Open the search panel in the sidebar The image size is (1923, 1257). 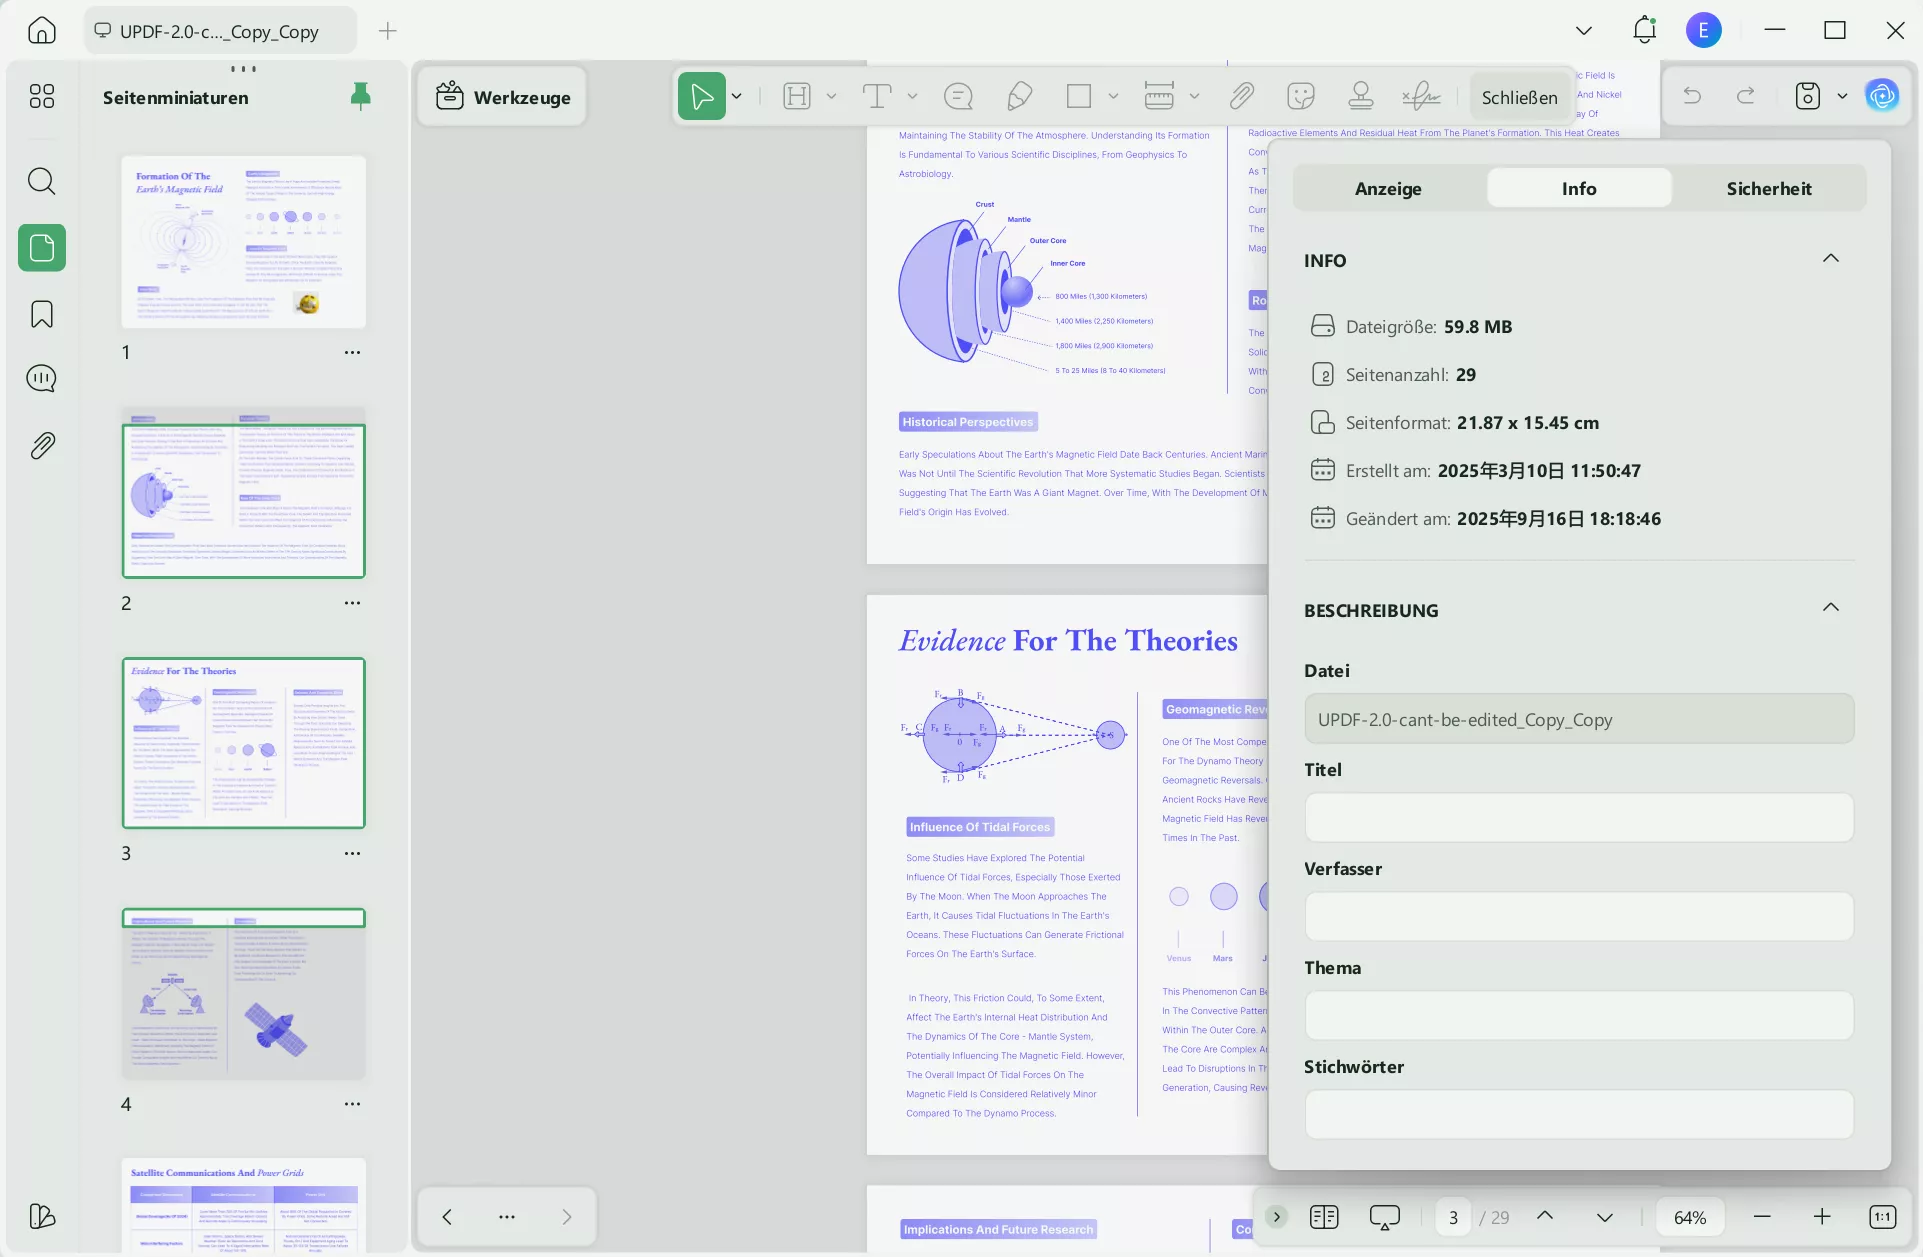pos(41,181)
